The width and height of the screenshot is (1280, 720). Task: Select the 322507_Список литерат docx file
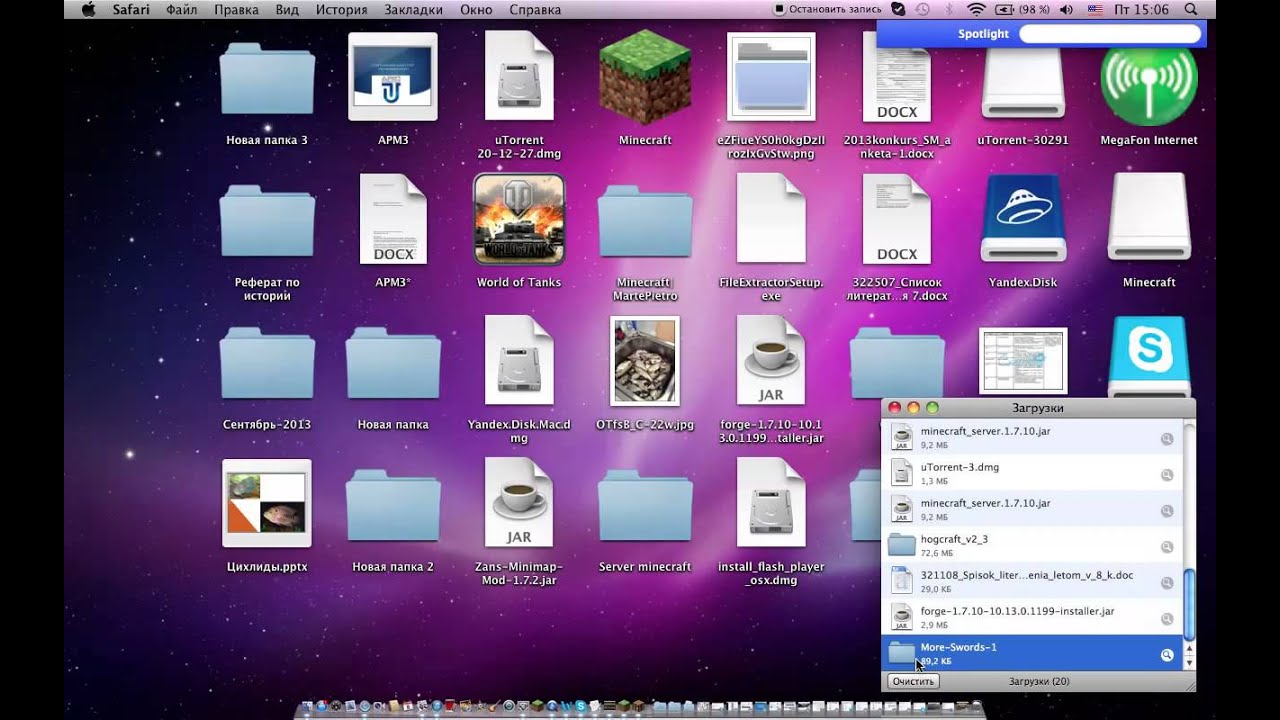coord(897,219)
